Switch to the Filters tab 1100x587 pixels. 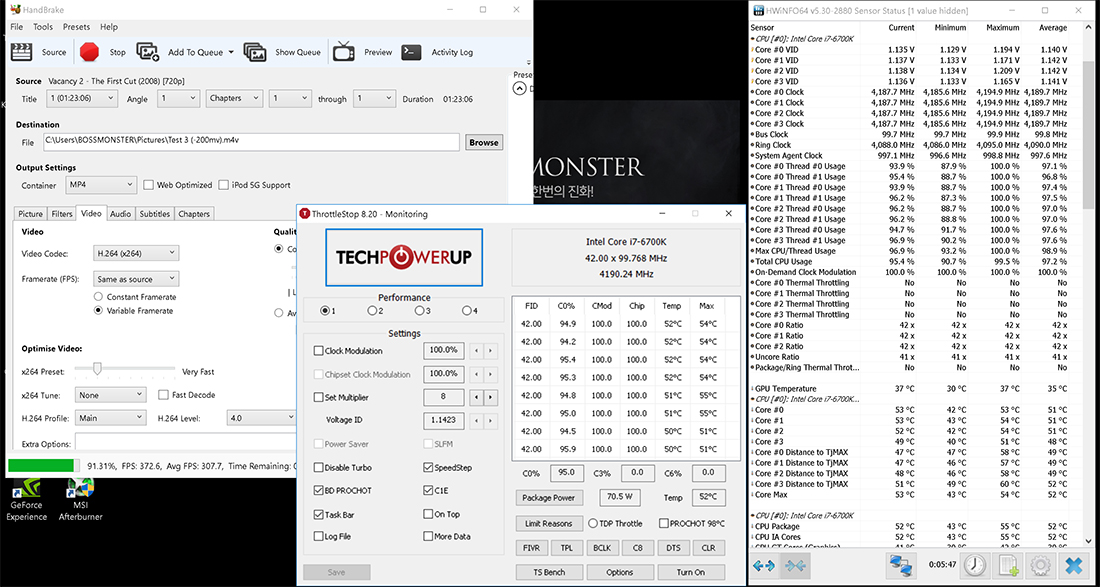click(62, 214)
